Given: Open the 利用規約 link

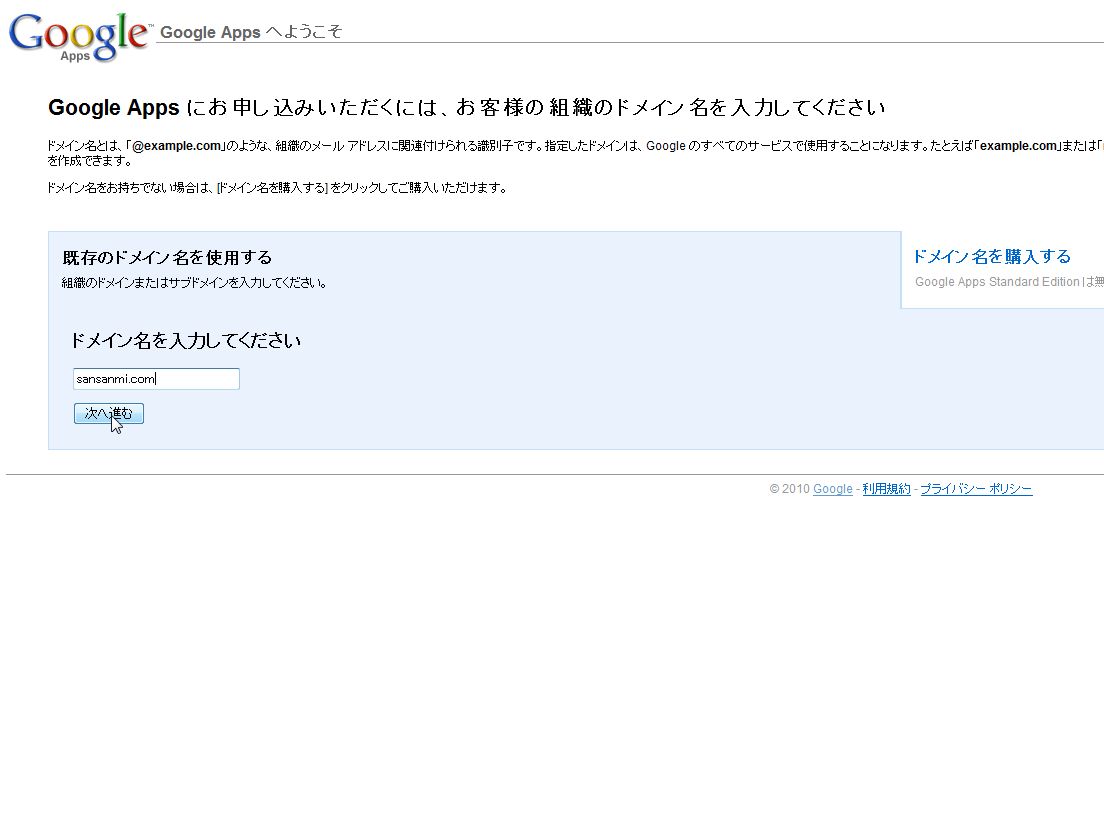Looking at the screenshot, I should pyautogui.click(x=886, y=489).
